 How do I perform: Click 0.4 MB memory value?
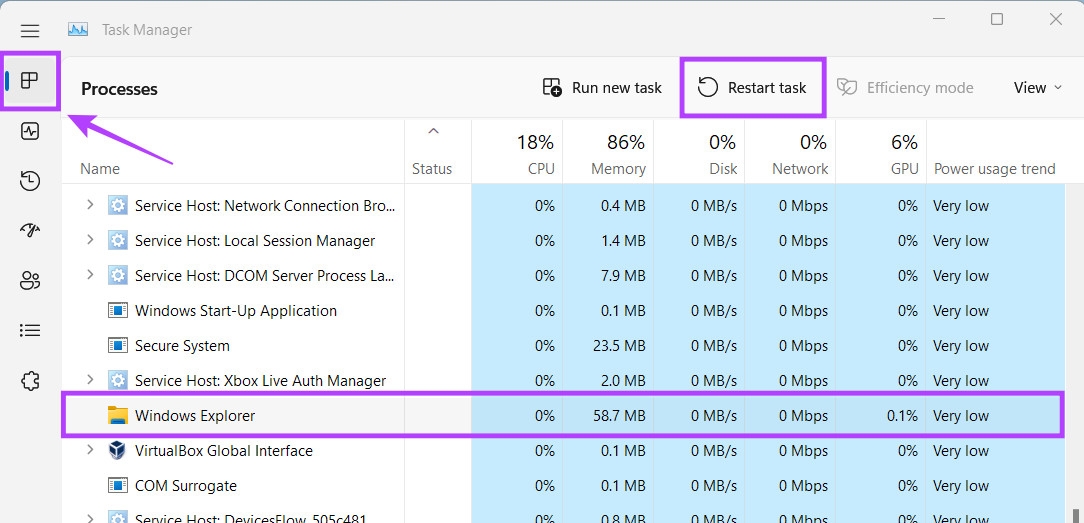[624, 205]
